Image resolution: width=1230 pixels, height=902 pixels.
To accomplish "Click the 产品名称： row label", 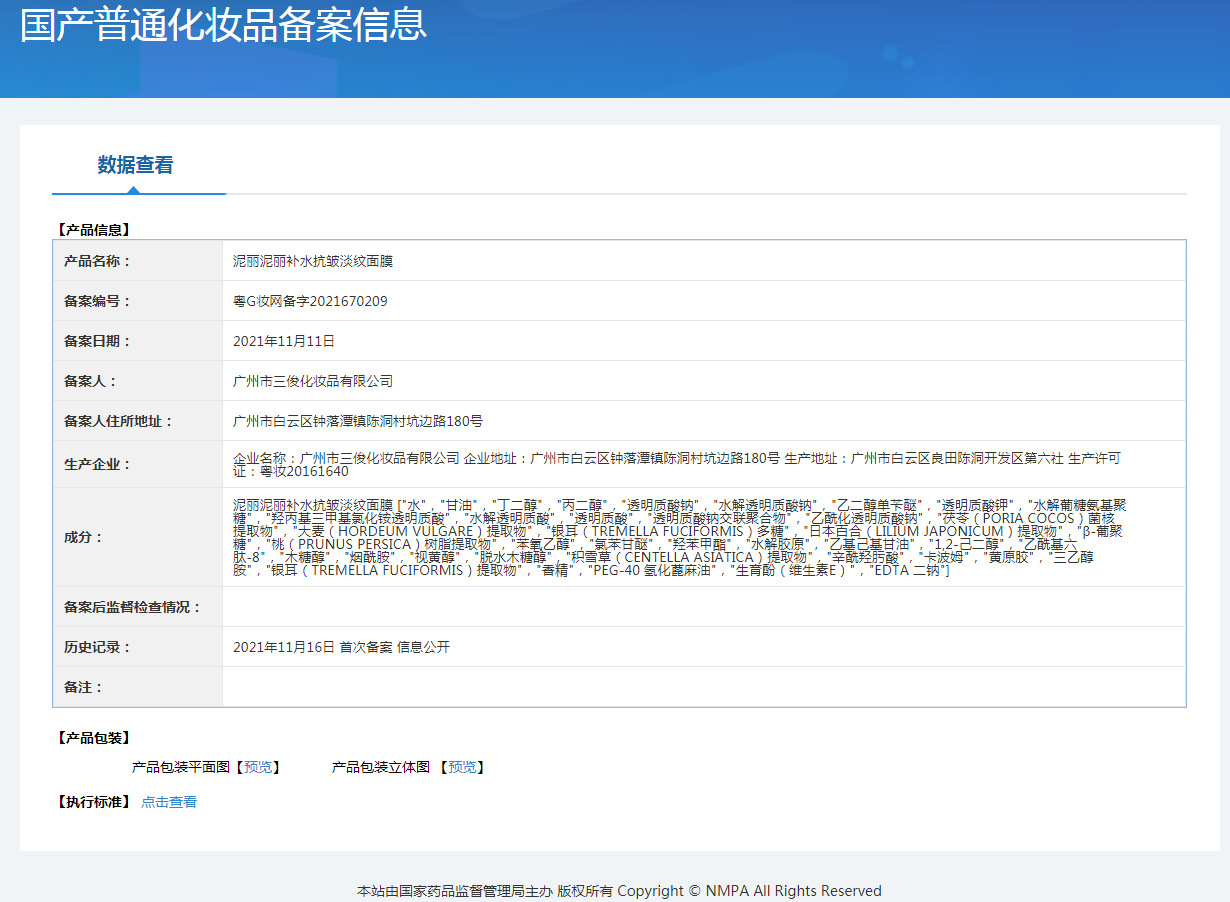I will [97, 261].
